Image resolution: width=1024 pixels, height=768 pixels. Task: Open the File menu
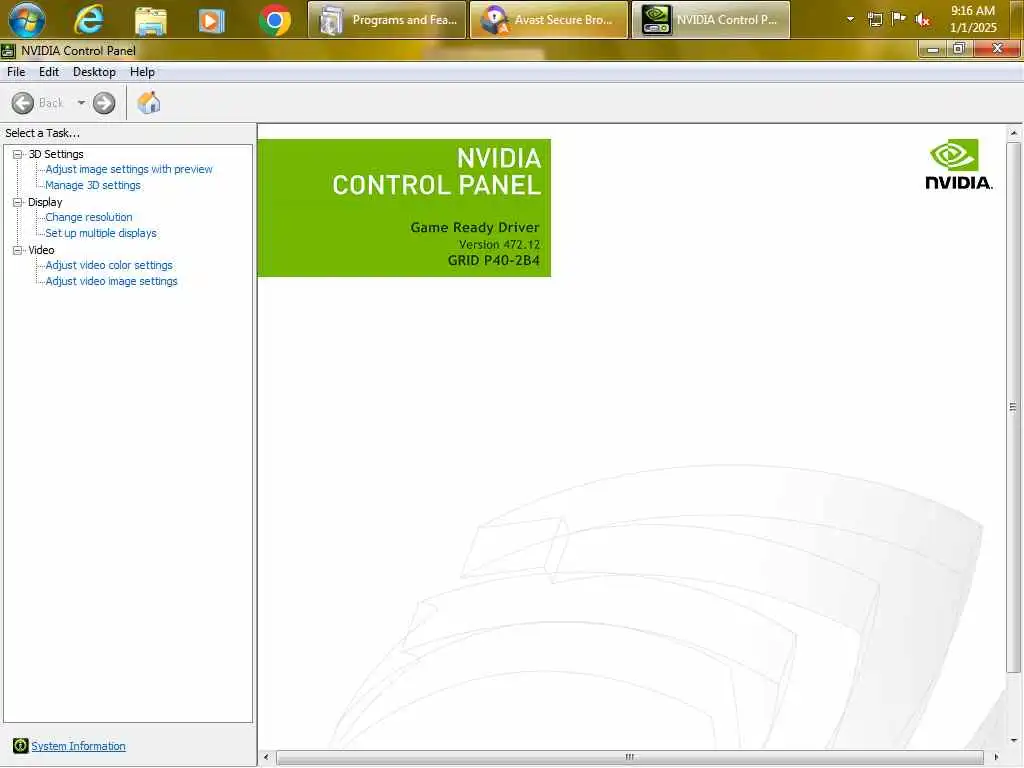pyautogui.click(x=16, y=72)
